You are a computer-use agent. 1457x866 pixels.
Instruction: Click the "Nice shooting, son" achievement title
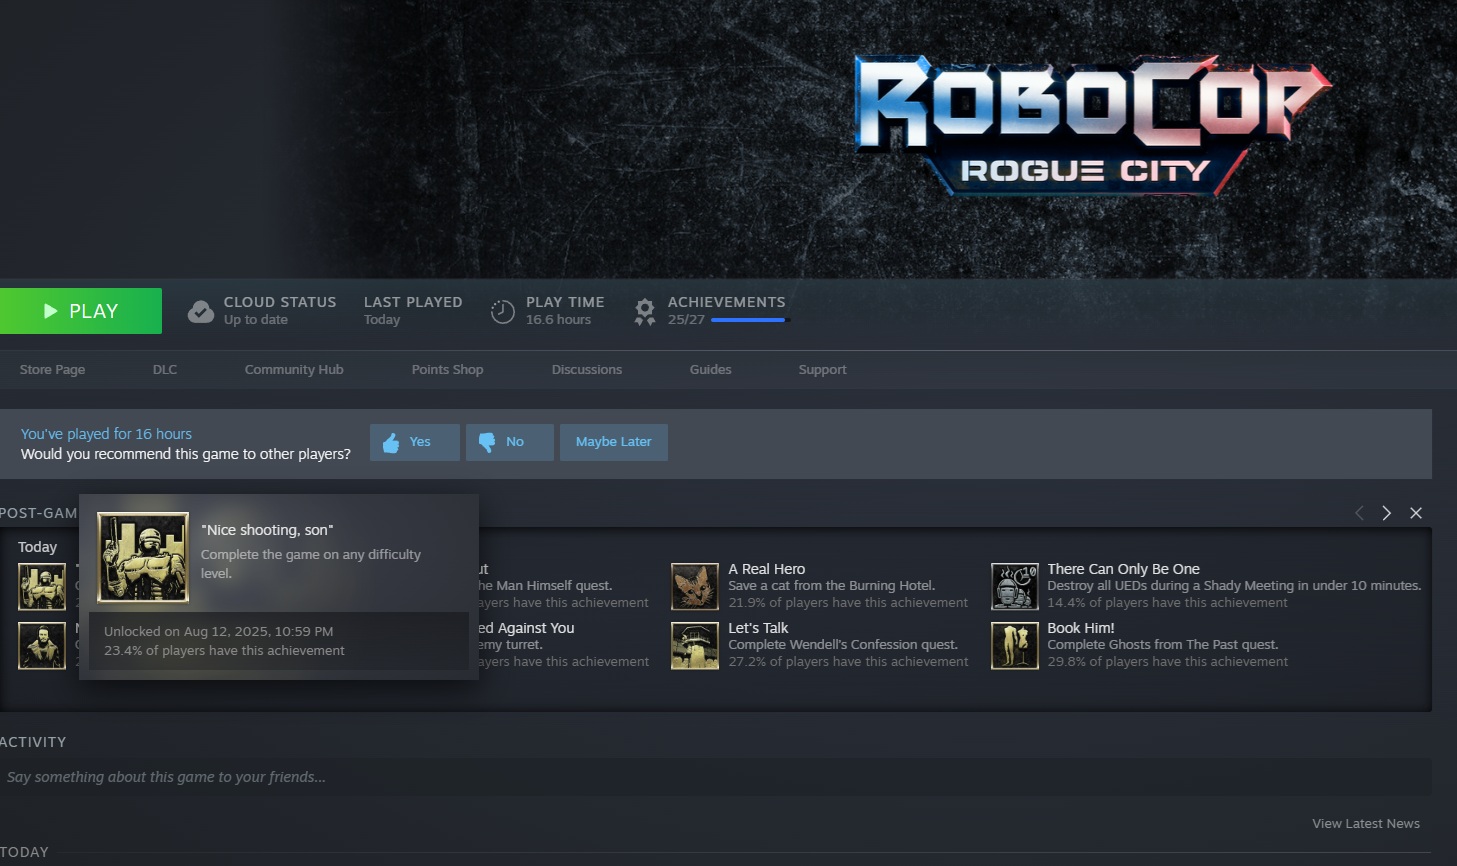pos(267,530)
